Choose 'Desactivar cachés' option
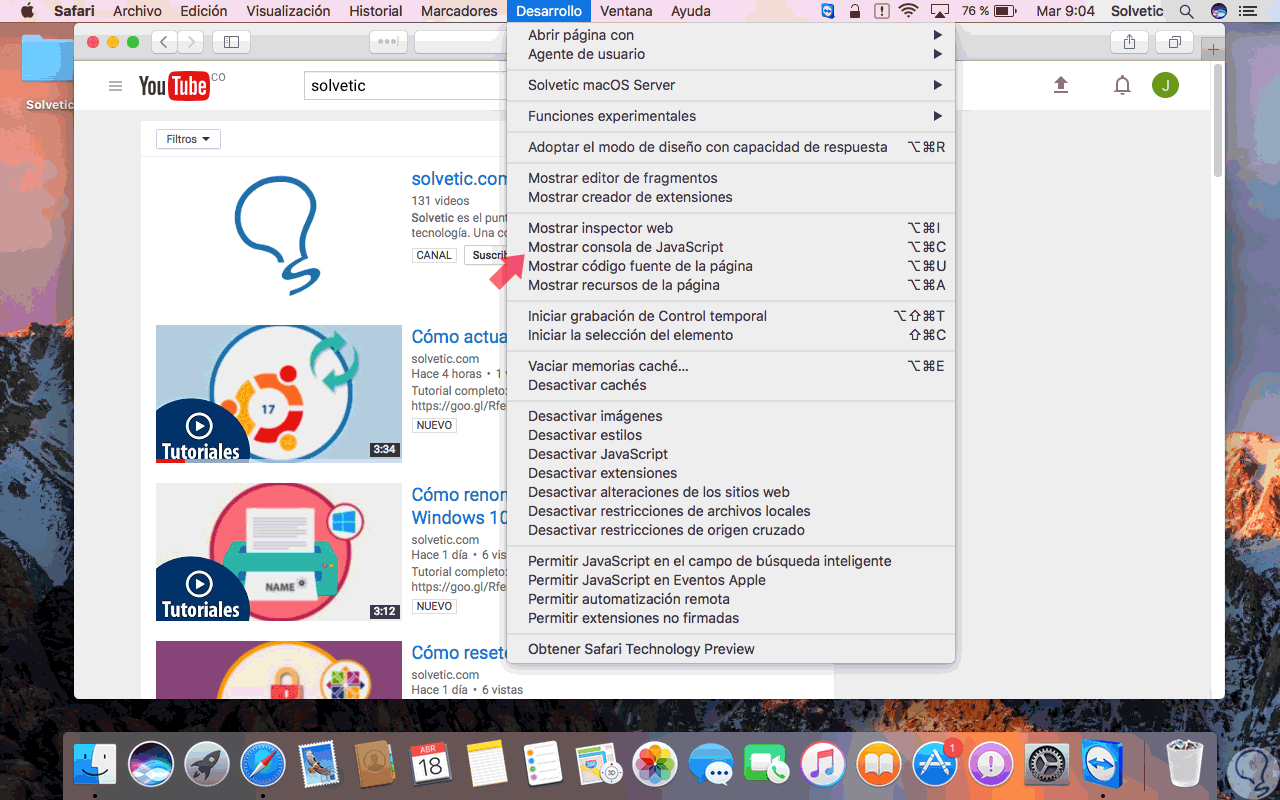 [731, 385]
